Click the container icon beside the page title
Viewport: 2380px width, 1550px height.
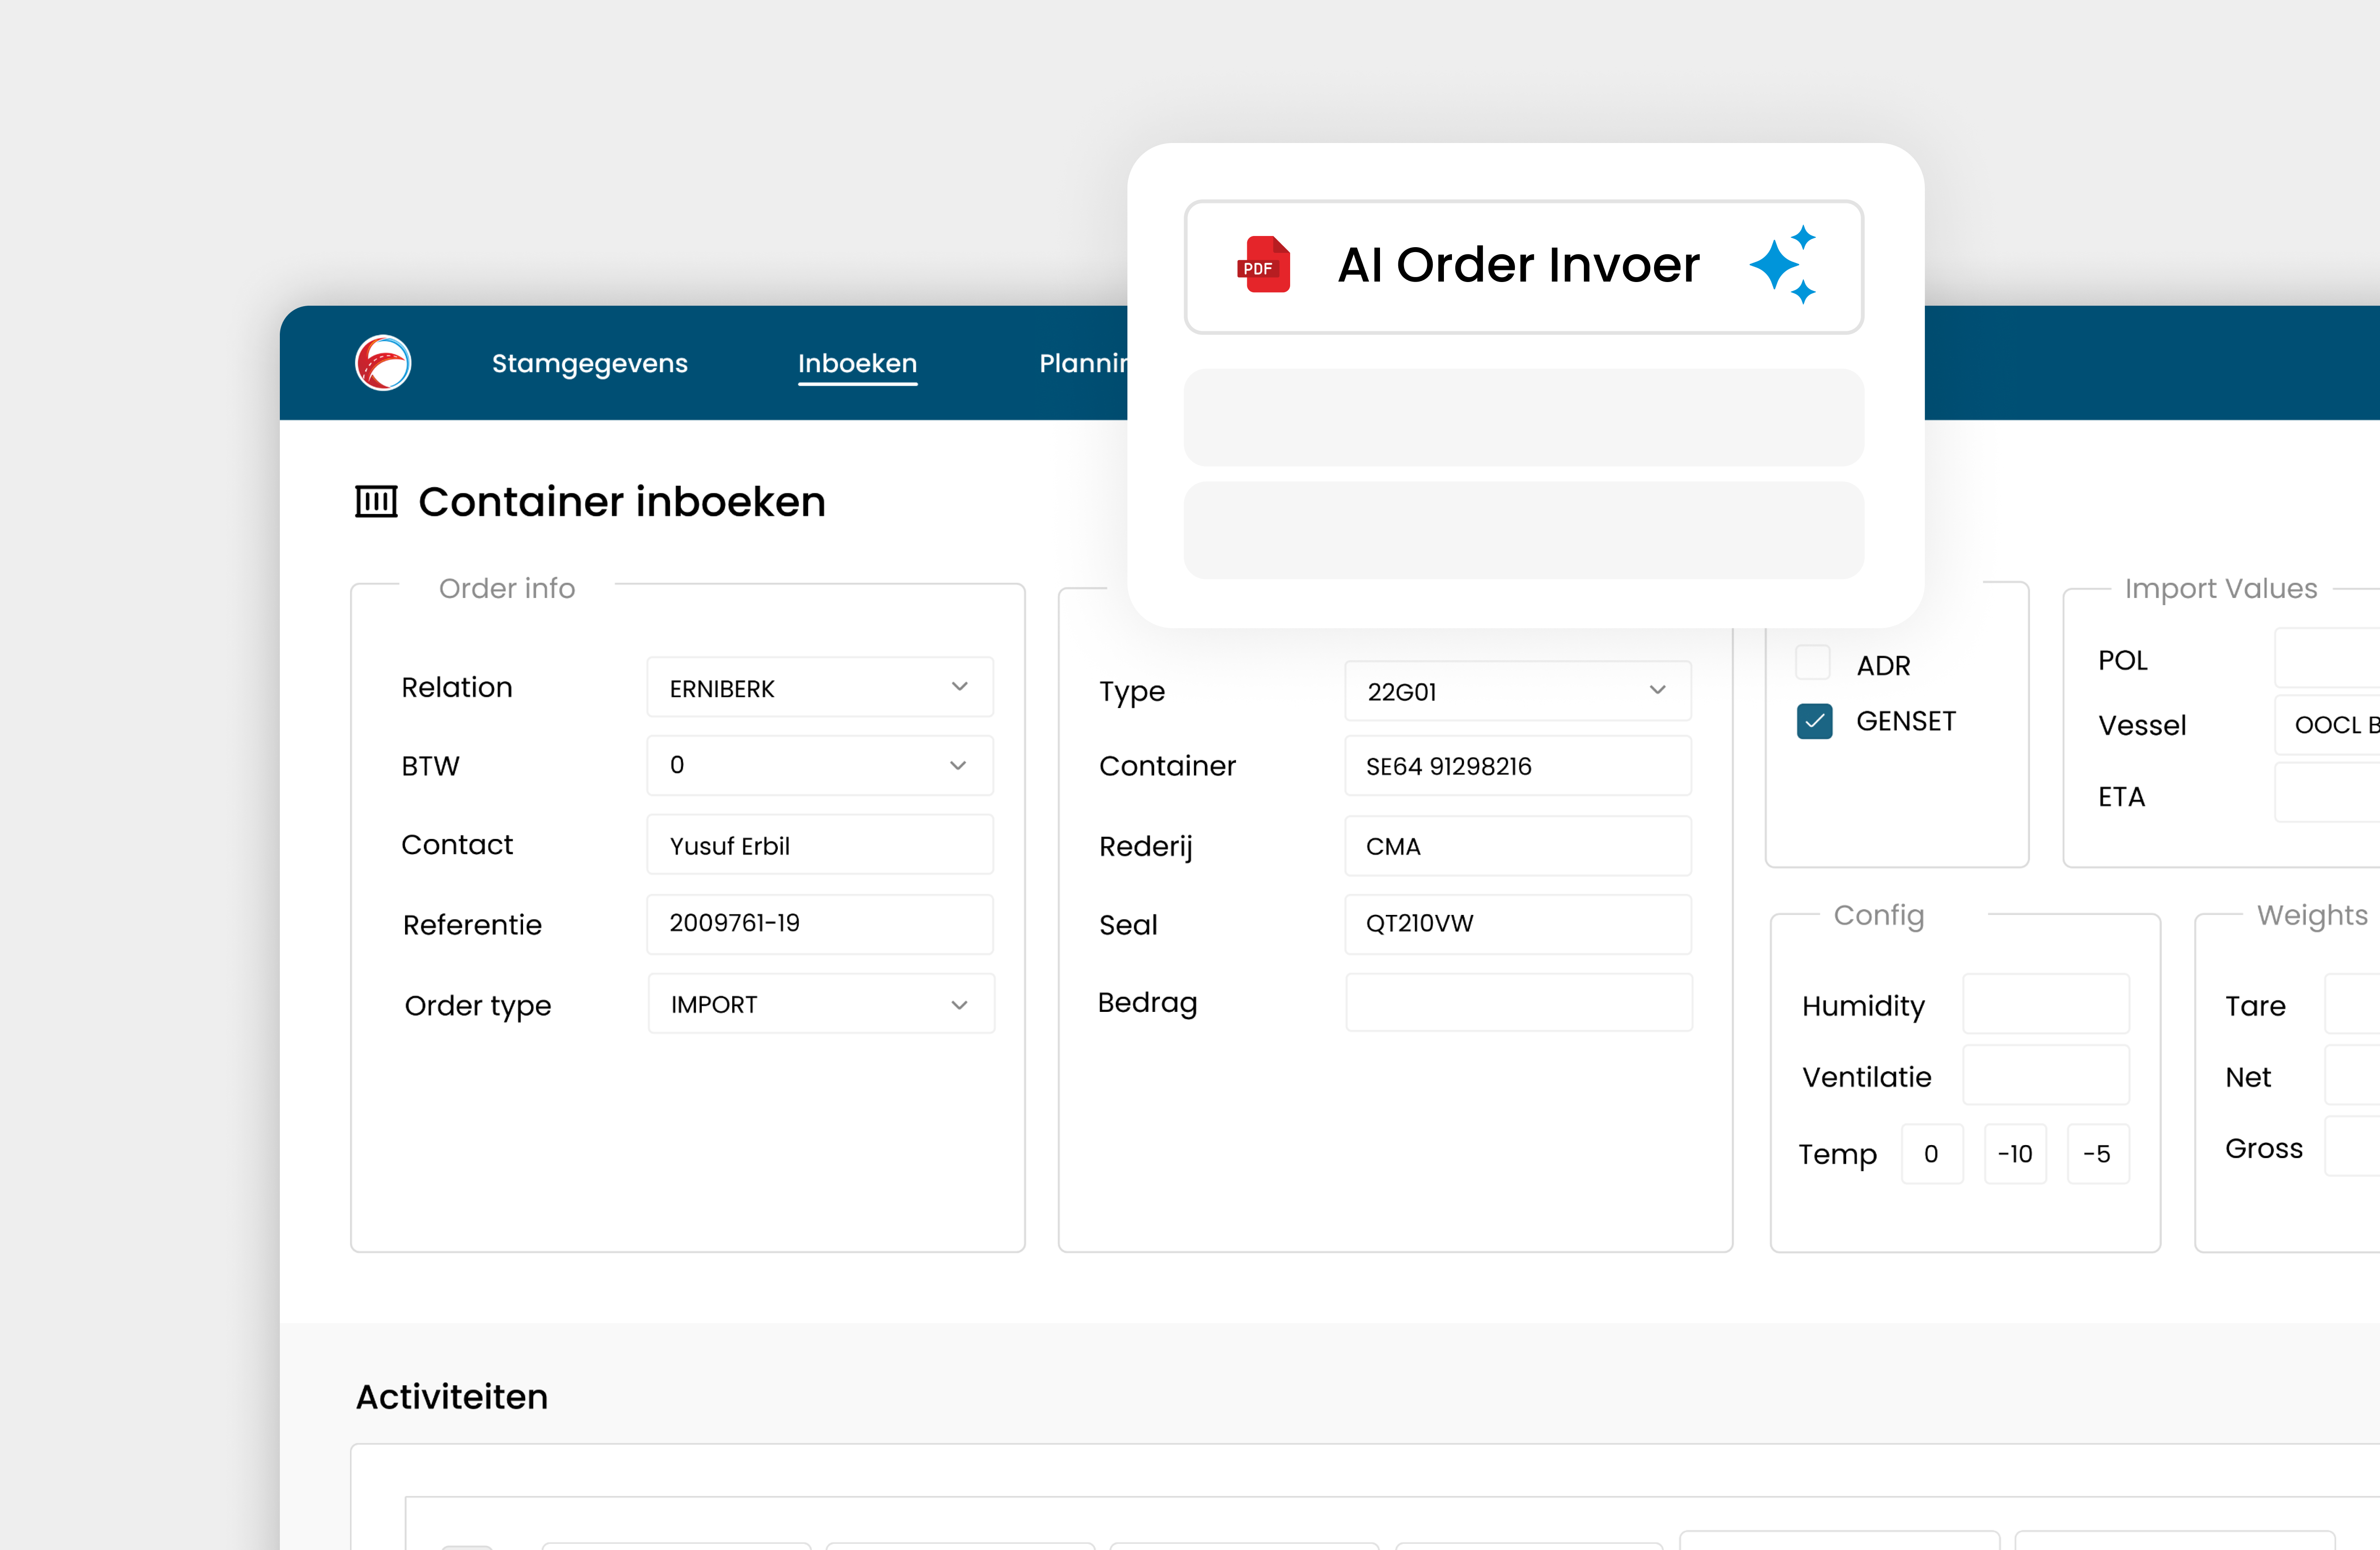[x=376, y=501]
